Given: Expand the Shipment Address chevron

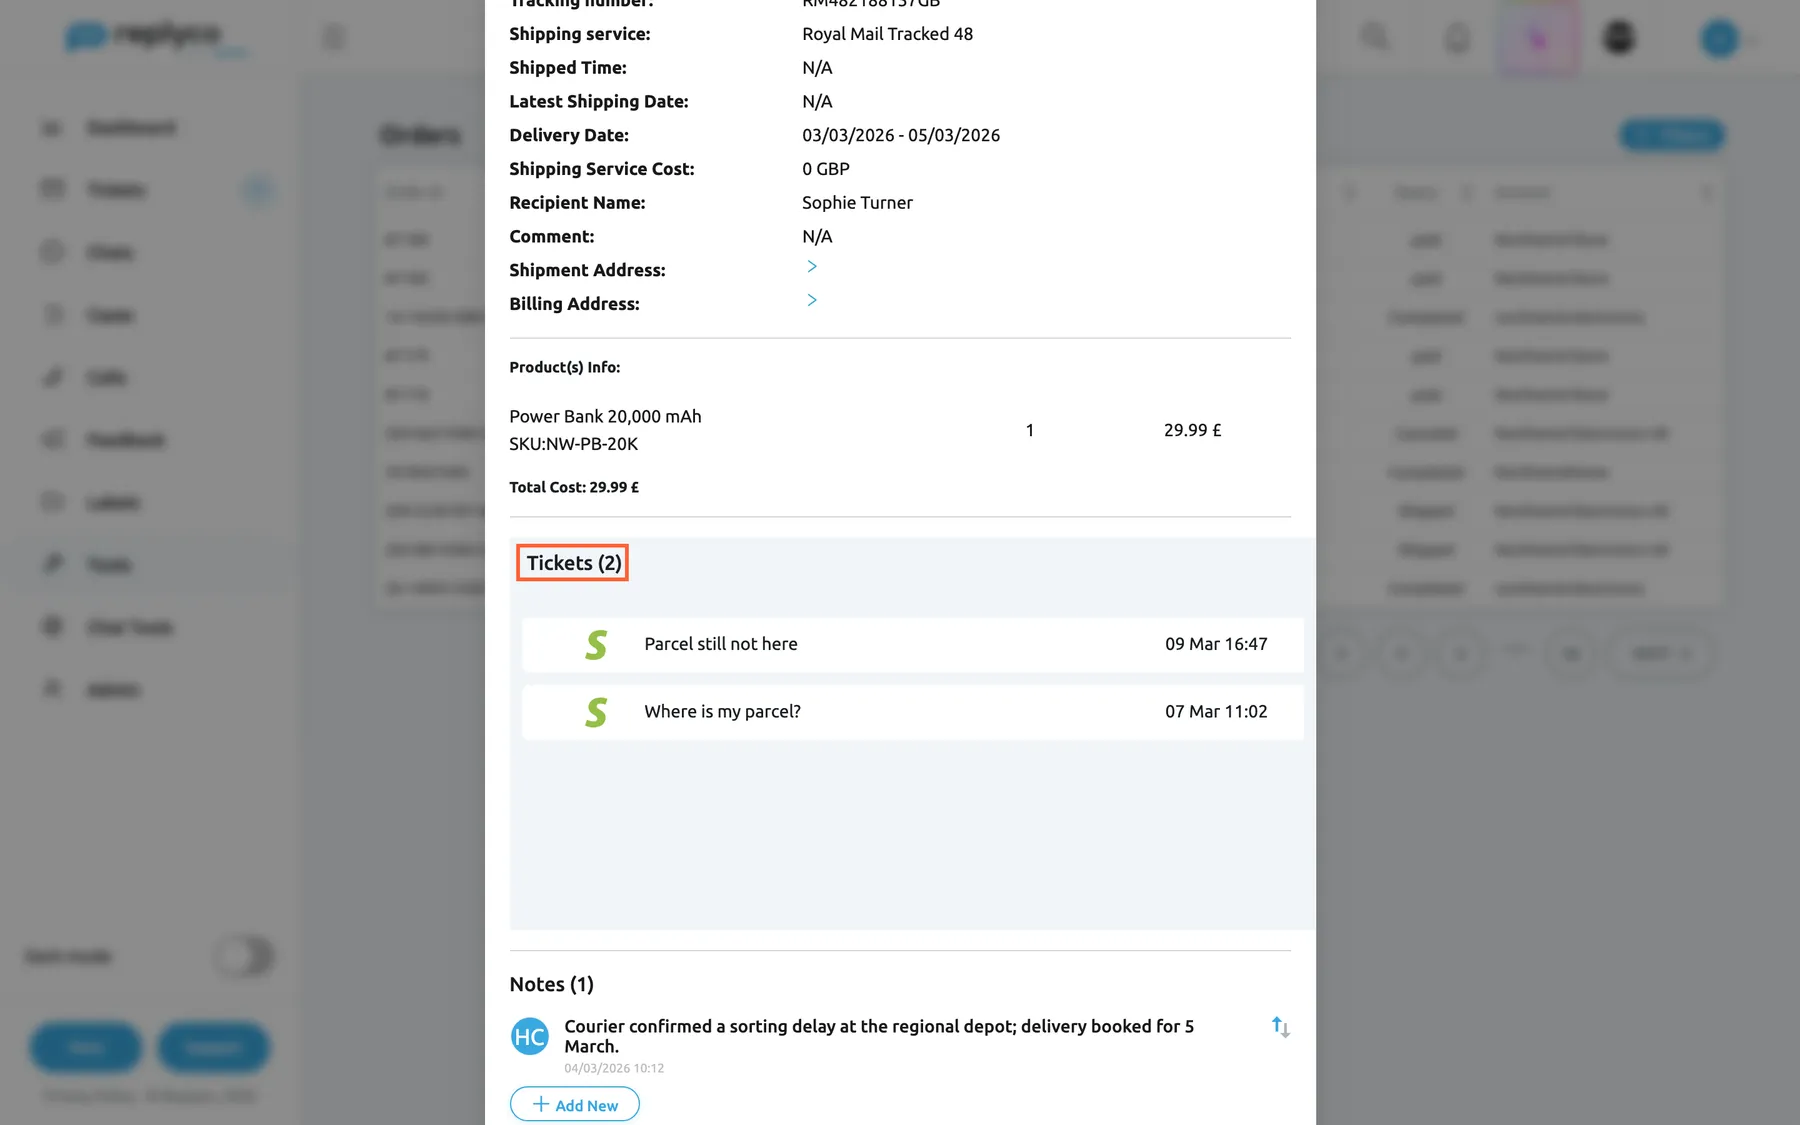Looking at the screenshot, I should [x=811, y=266].
